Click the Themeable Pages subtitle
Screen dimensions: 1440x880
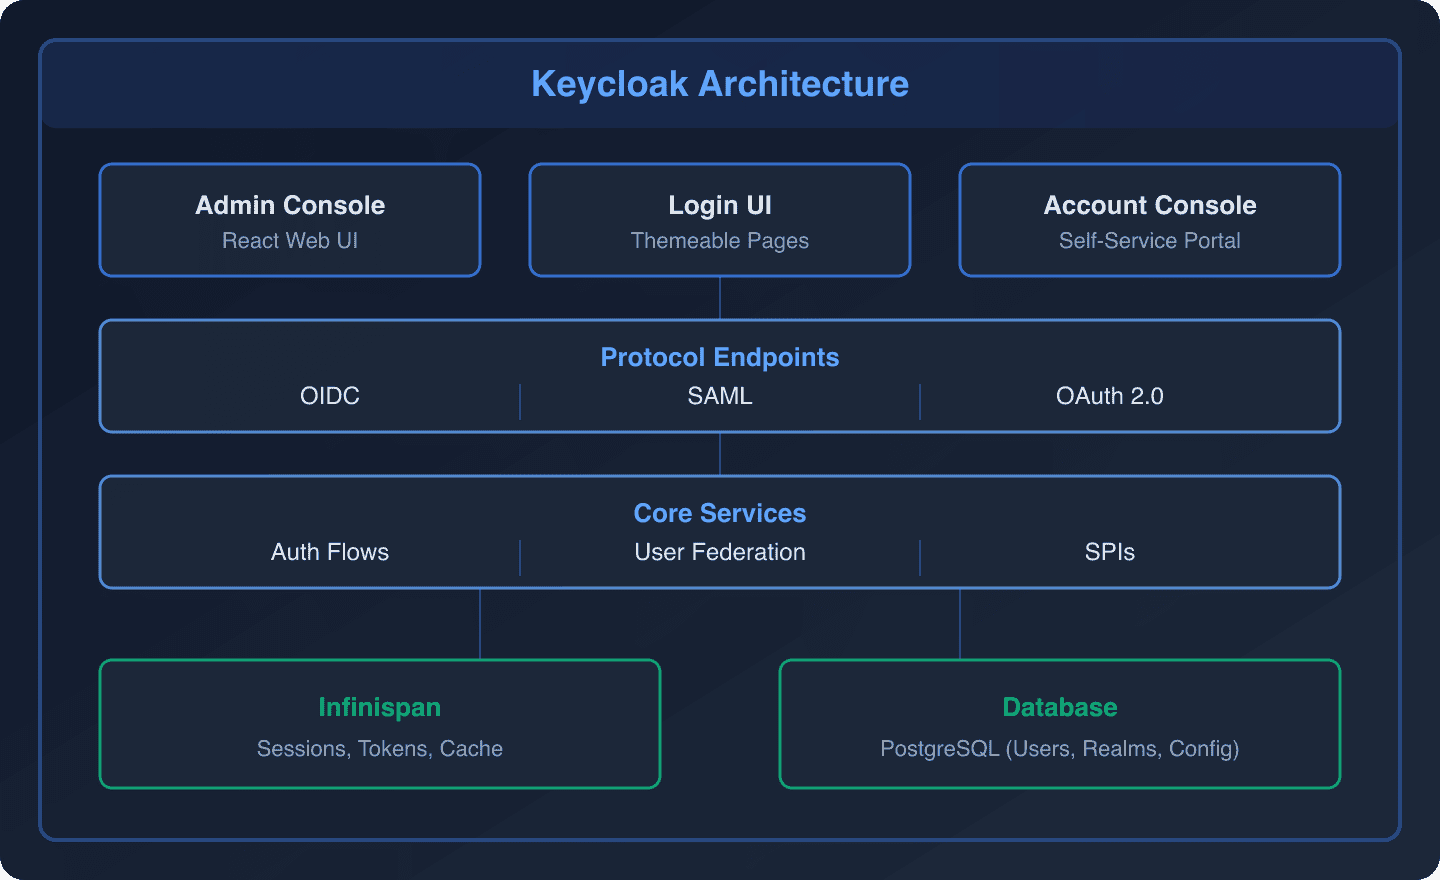[720, 241]
